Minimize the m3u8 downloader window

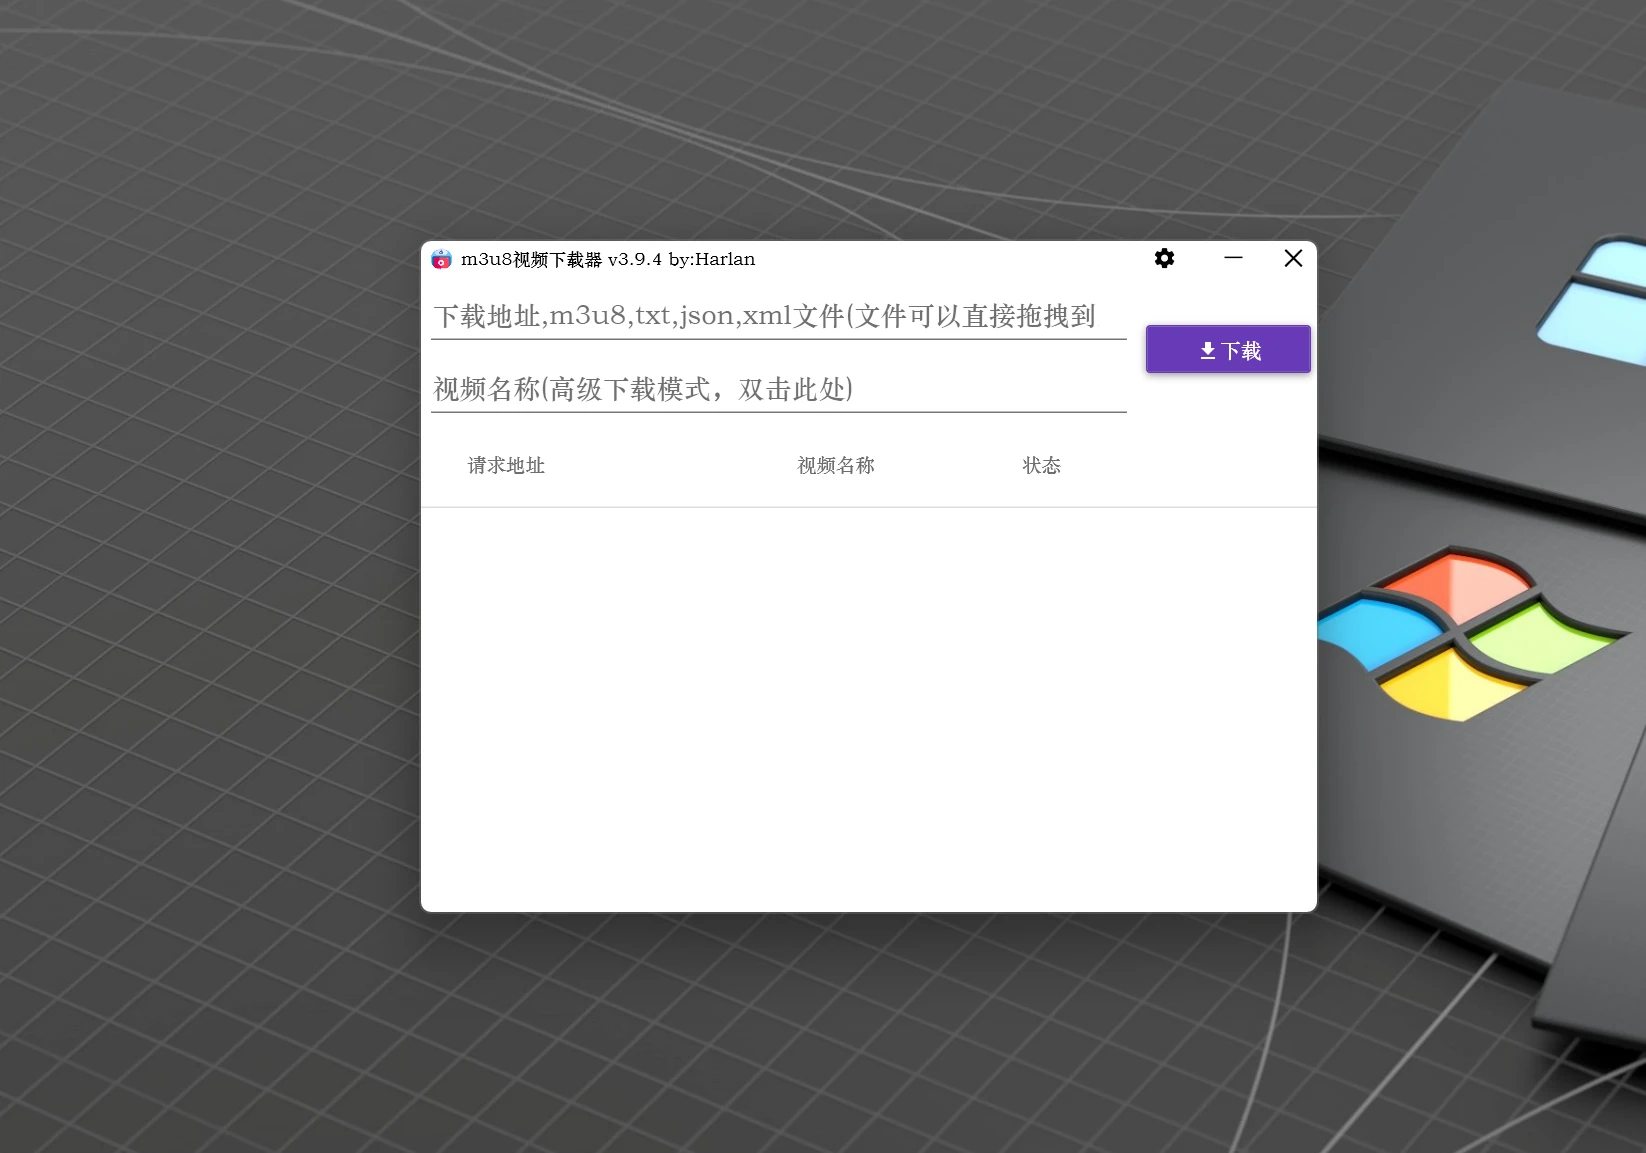tap(1233, 258)
